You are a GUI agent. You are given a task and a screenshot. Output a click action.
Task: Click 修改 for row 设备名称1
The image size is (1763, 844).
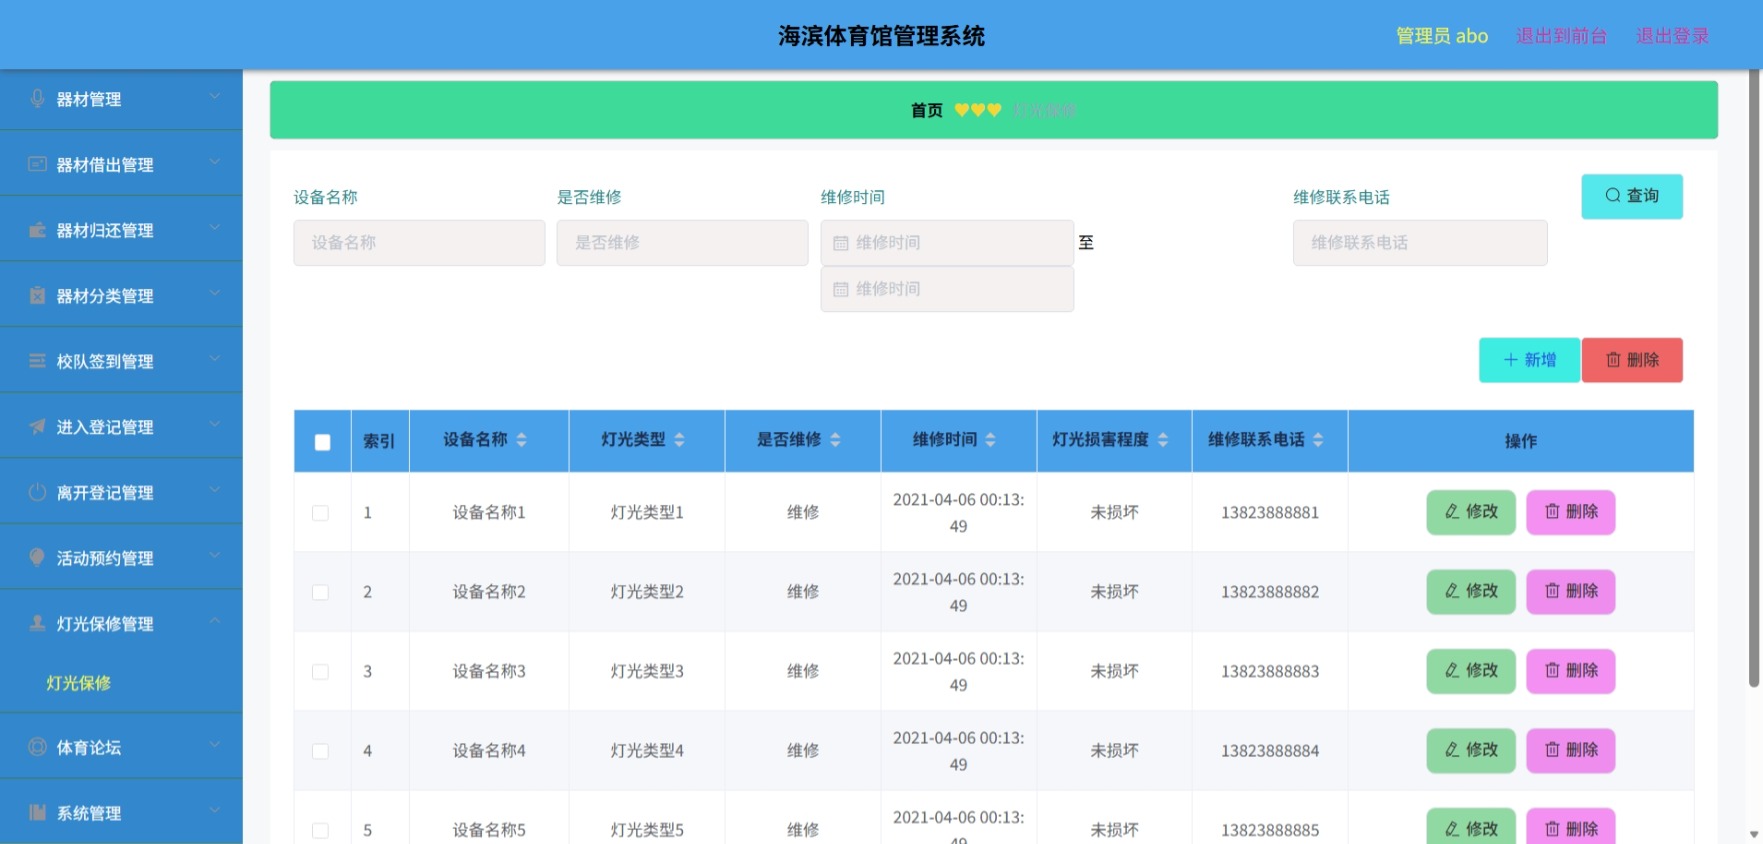[x=1471, y=512]
